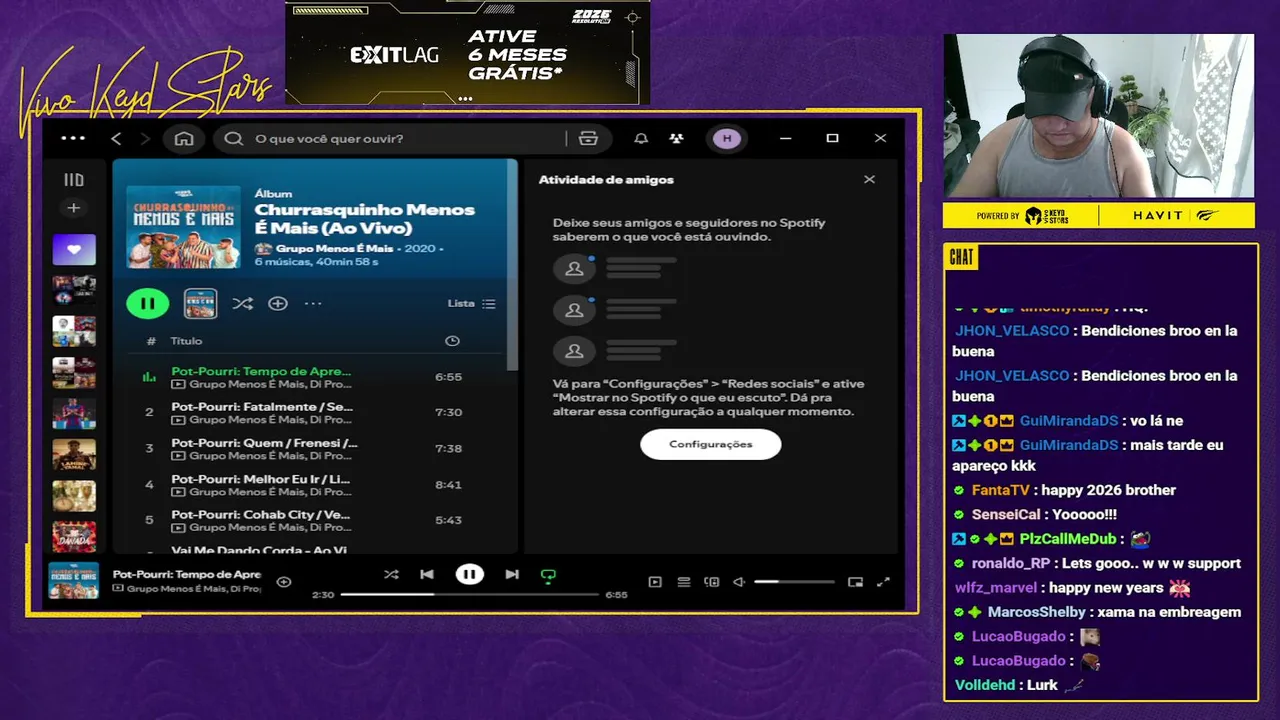This screenshot has height=720, width=1280.
Task: Open the Now Playing view icon
Action: point(655,581)
